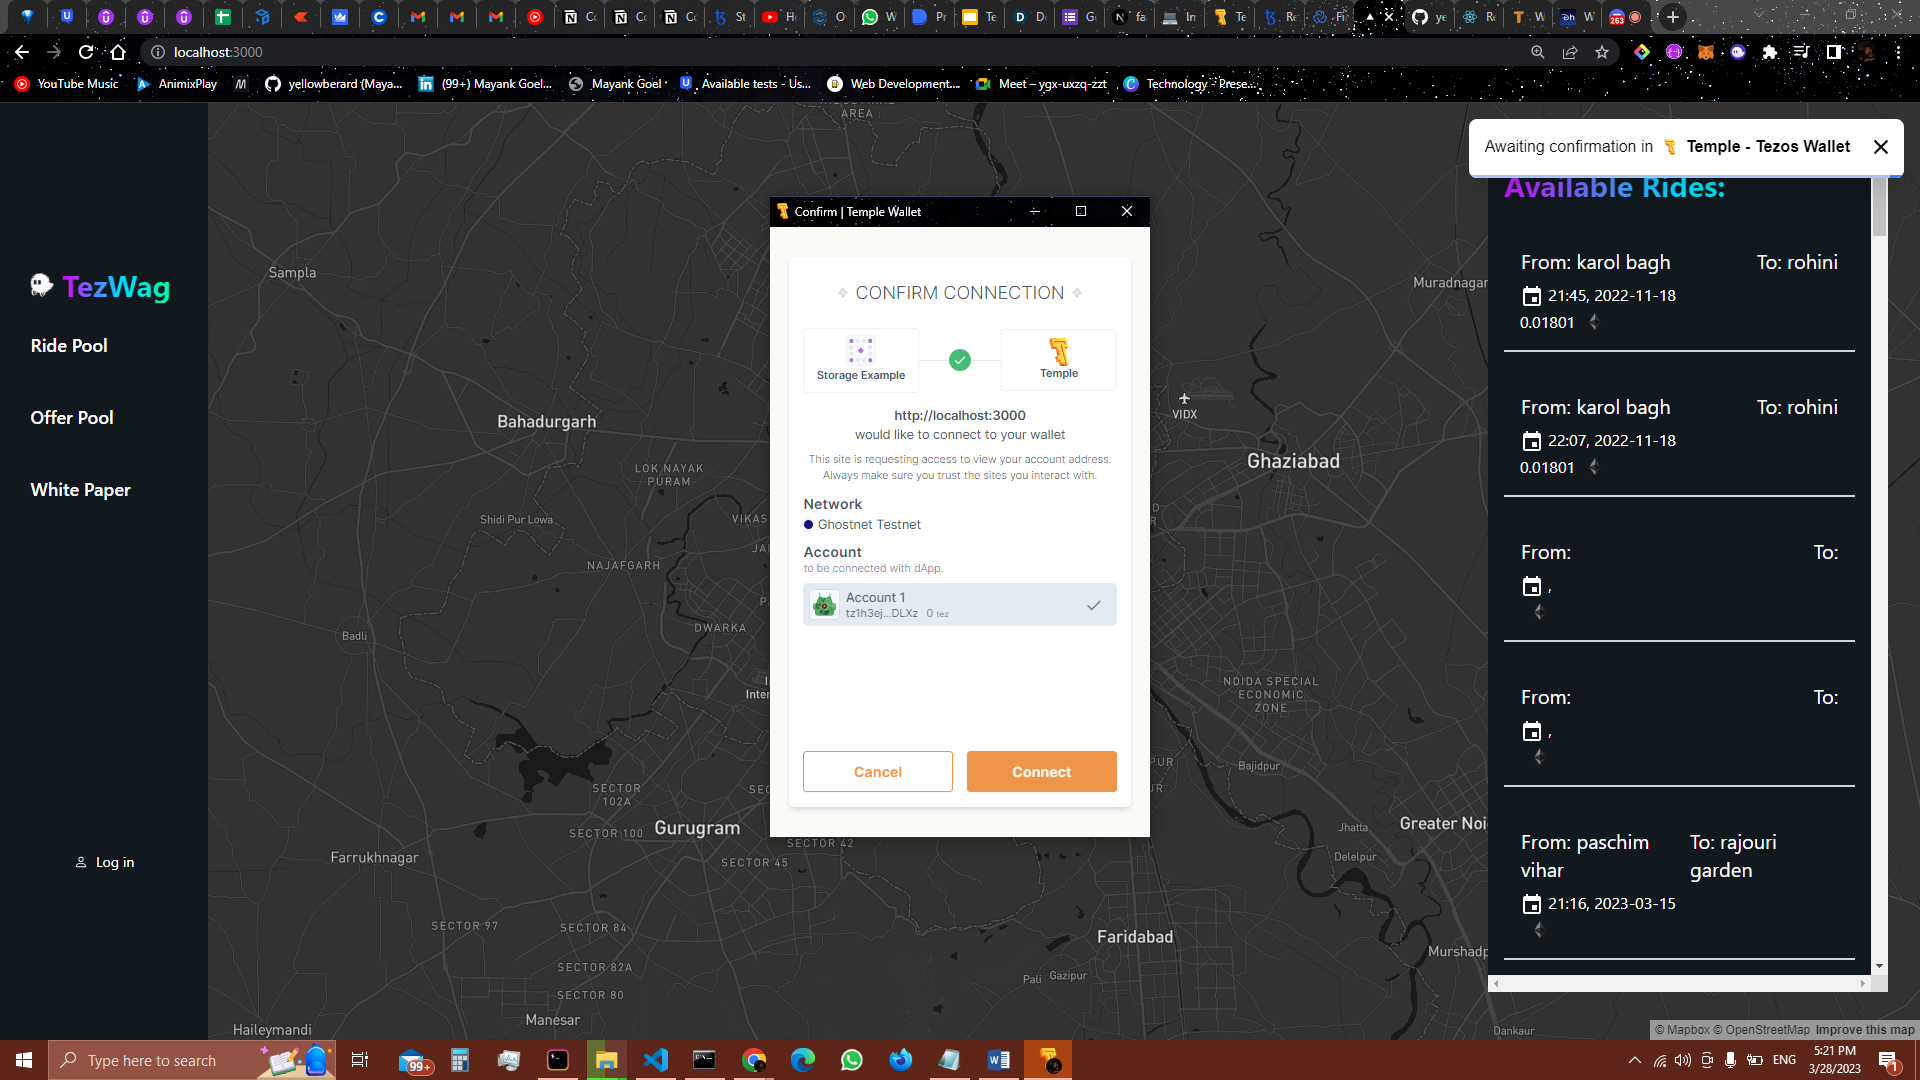This screenshot has height=1080, width=1920.
Task: Select Account 1 for dApp connection
Action: [959, 605]
